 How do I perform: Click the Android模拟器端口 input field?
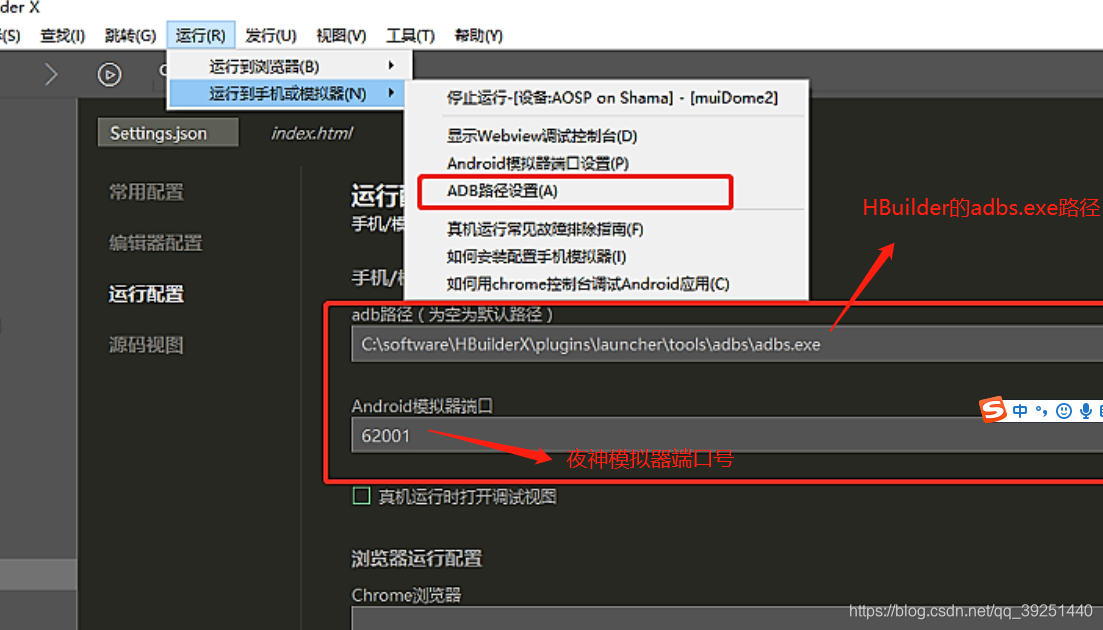727,435
